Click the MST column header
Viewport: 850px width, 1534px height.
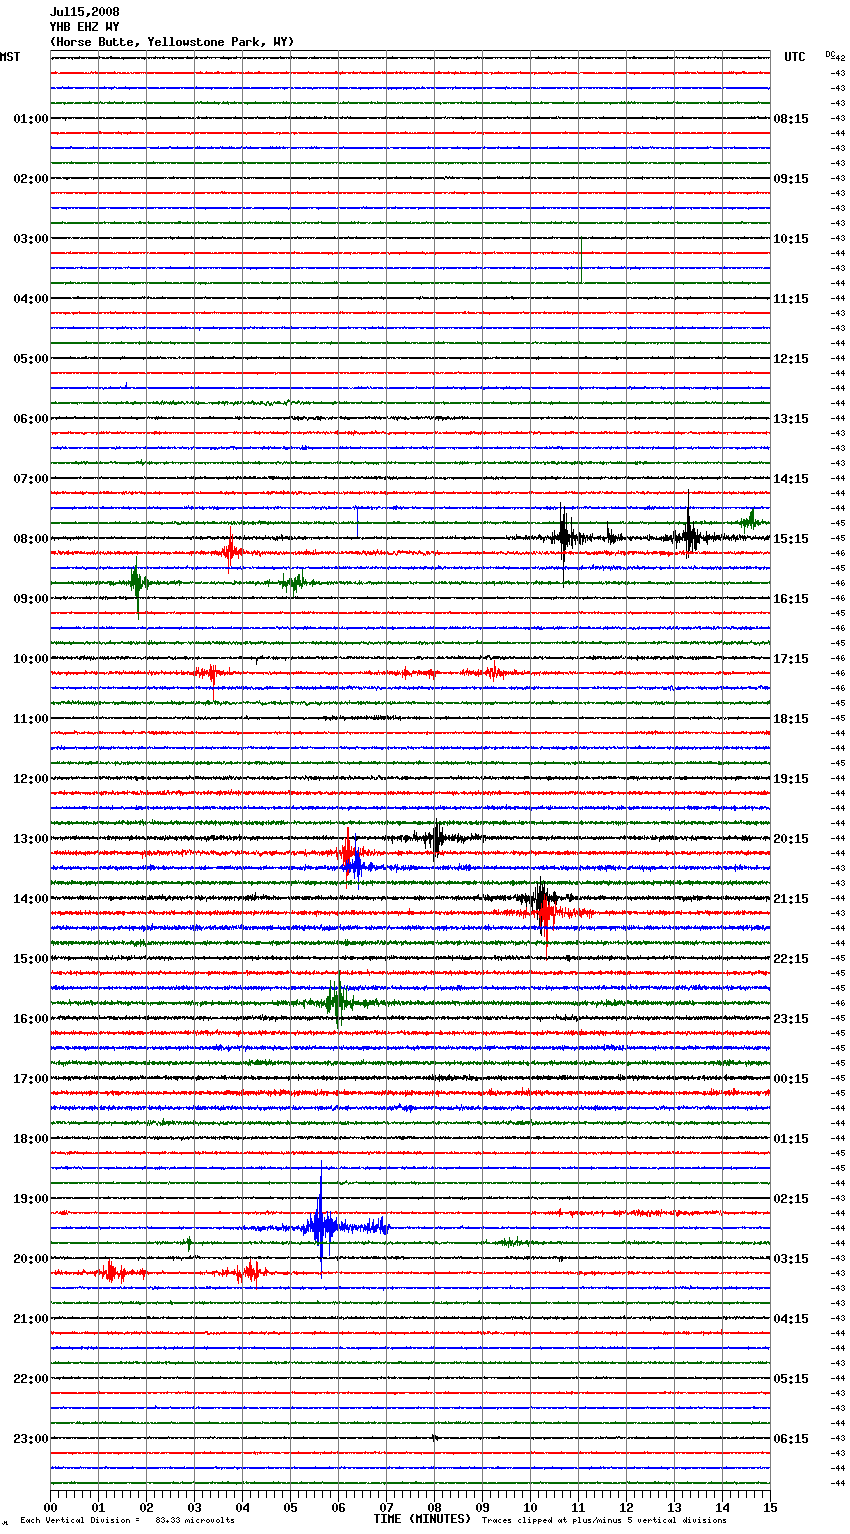point(10,57)
